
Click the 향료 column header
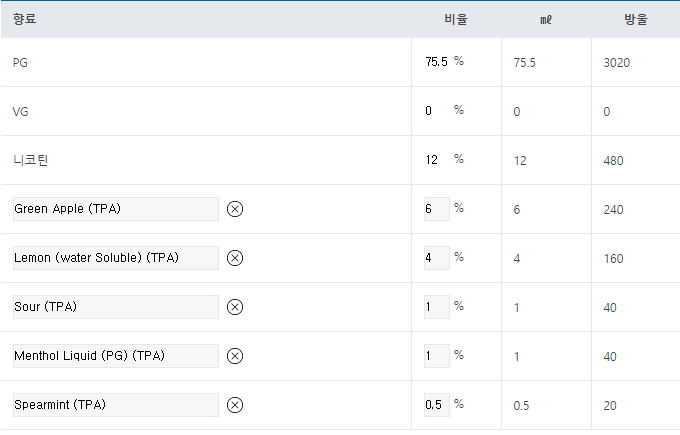24,19
